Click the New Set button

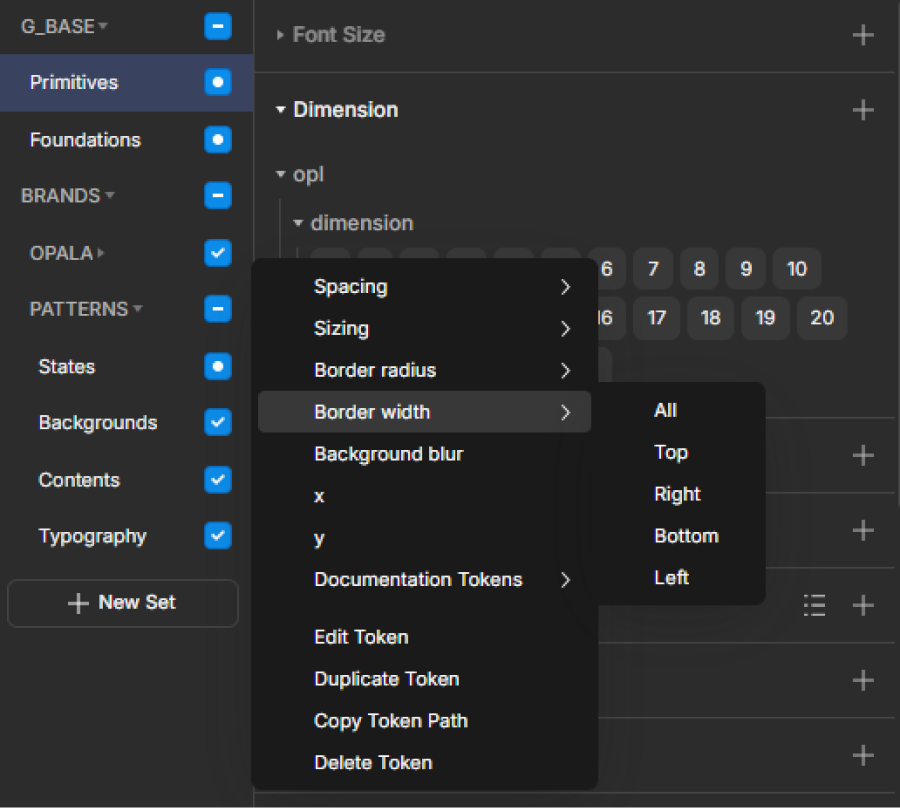[122, 603]
